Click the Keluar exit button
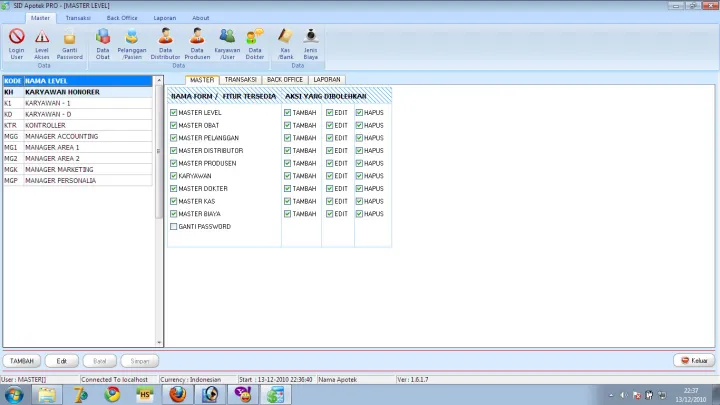The width and height of the screenshot is (720, 405). pos(694,360)
